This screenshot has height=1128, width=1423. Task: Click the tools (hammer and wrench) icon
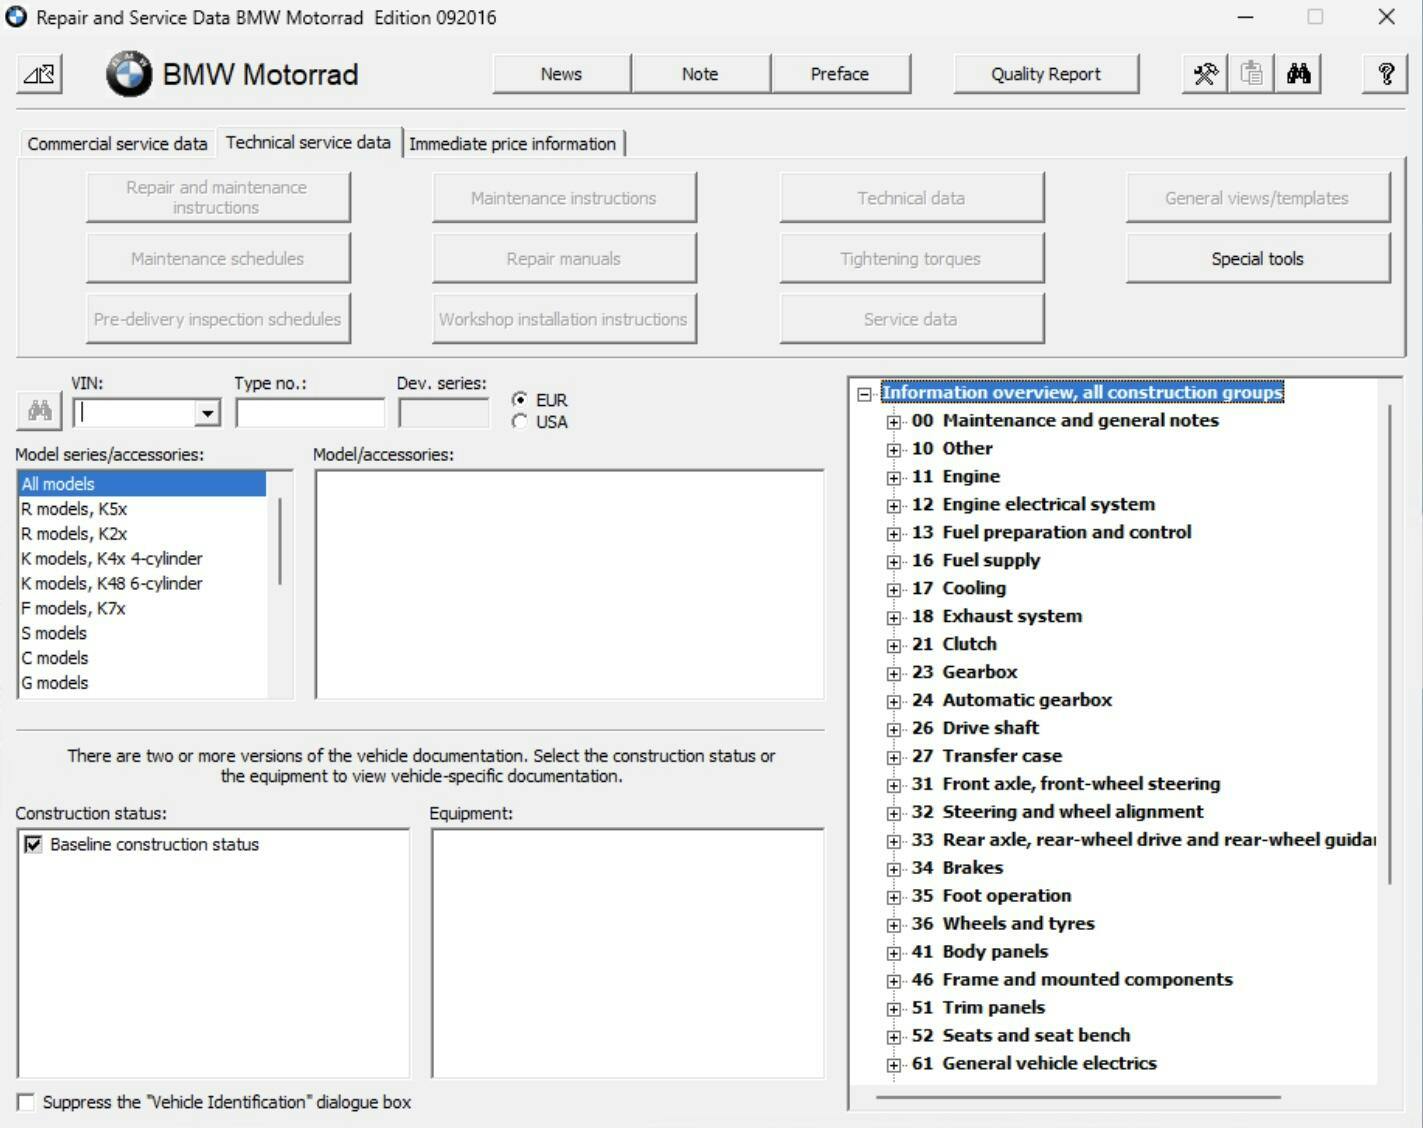click(1205, 74)
